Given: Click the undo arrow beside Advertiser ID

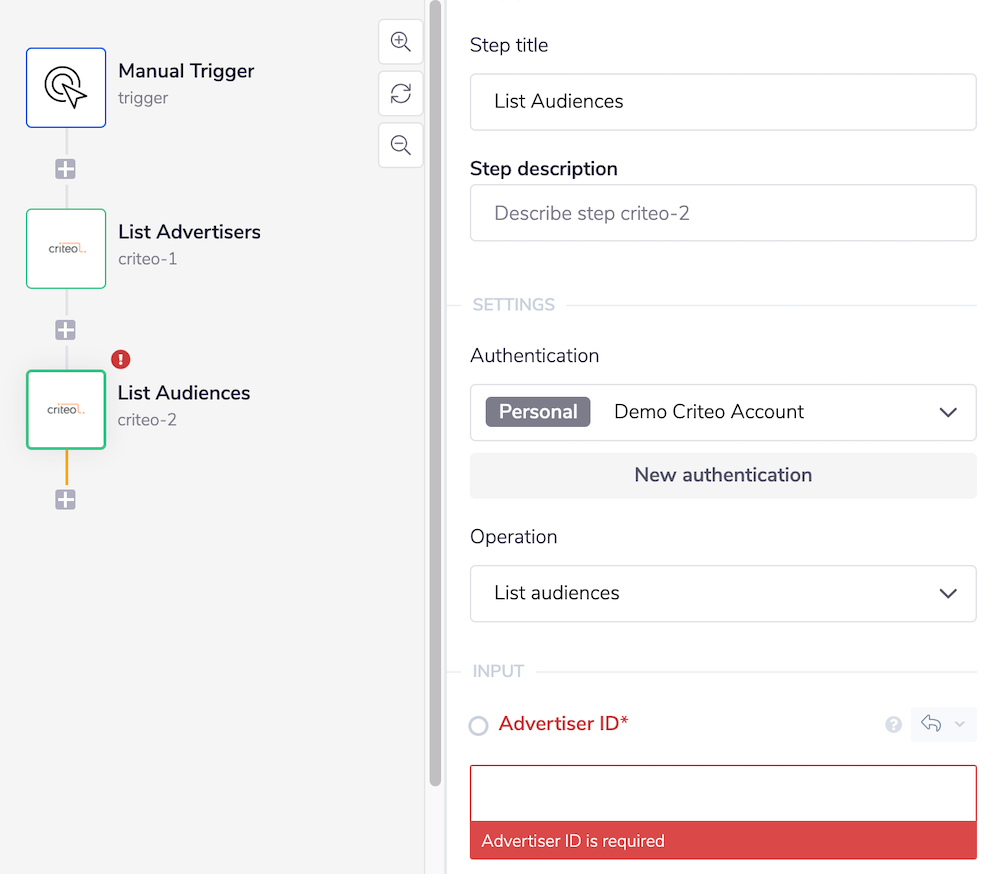Looking at the screenshot, I should [x=932, y=724].
